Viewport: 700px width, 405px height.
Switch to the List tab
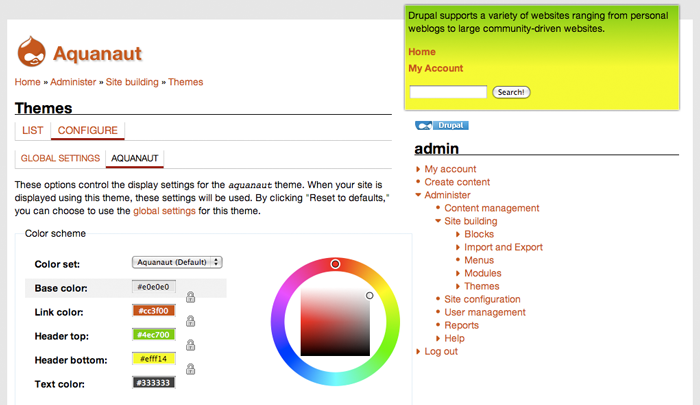[32, 130]
